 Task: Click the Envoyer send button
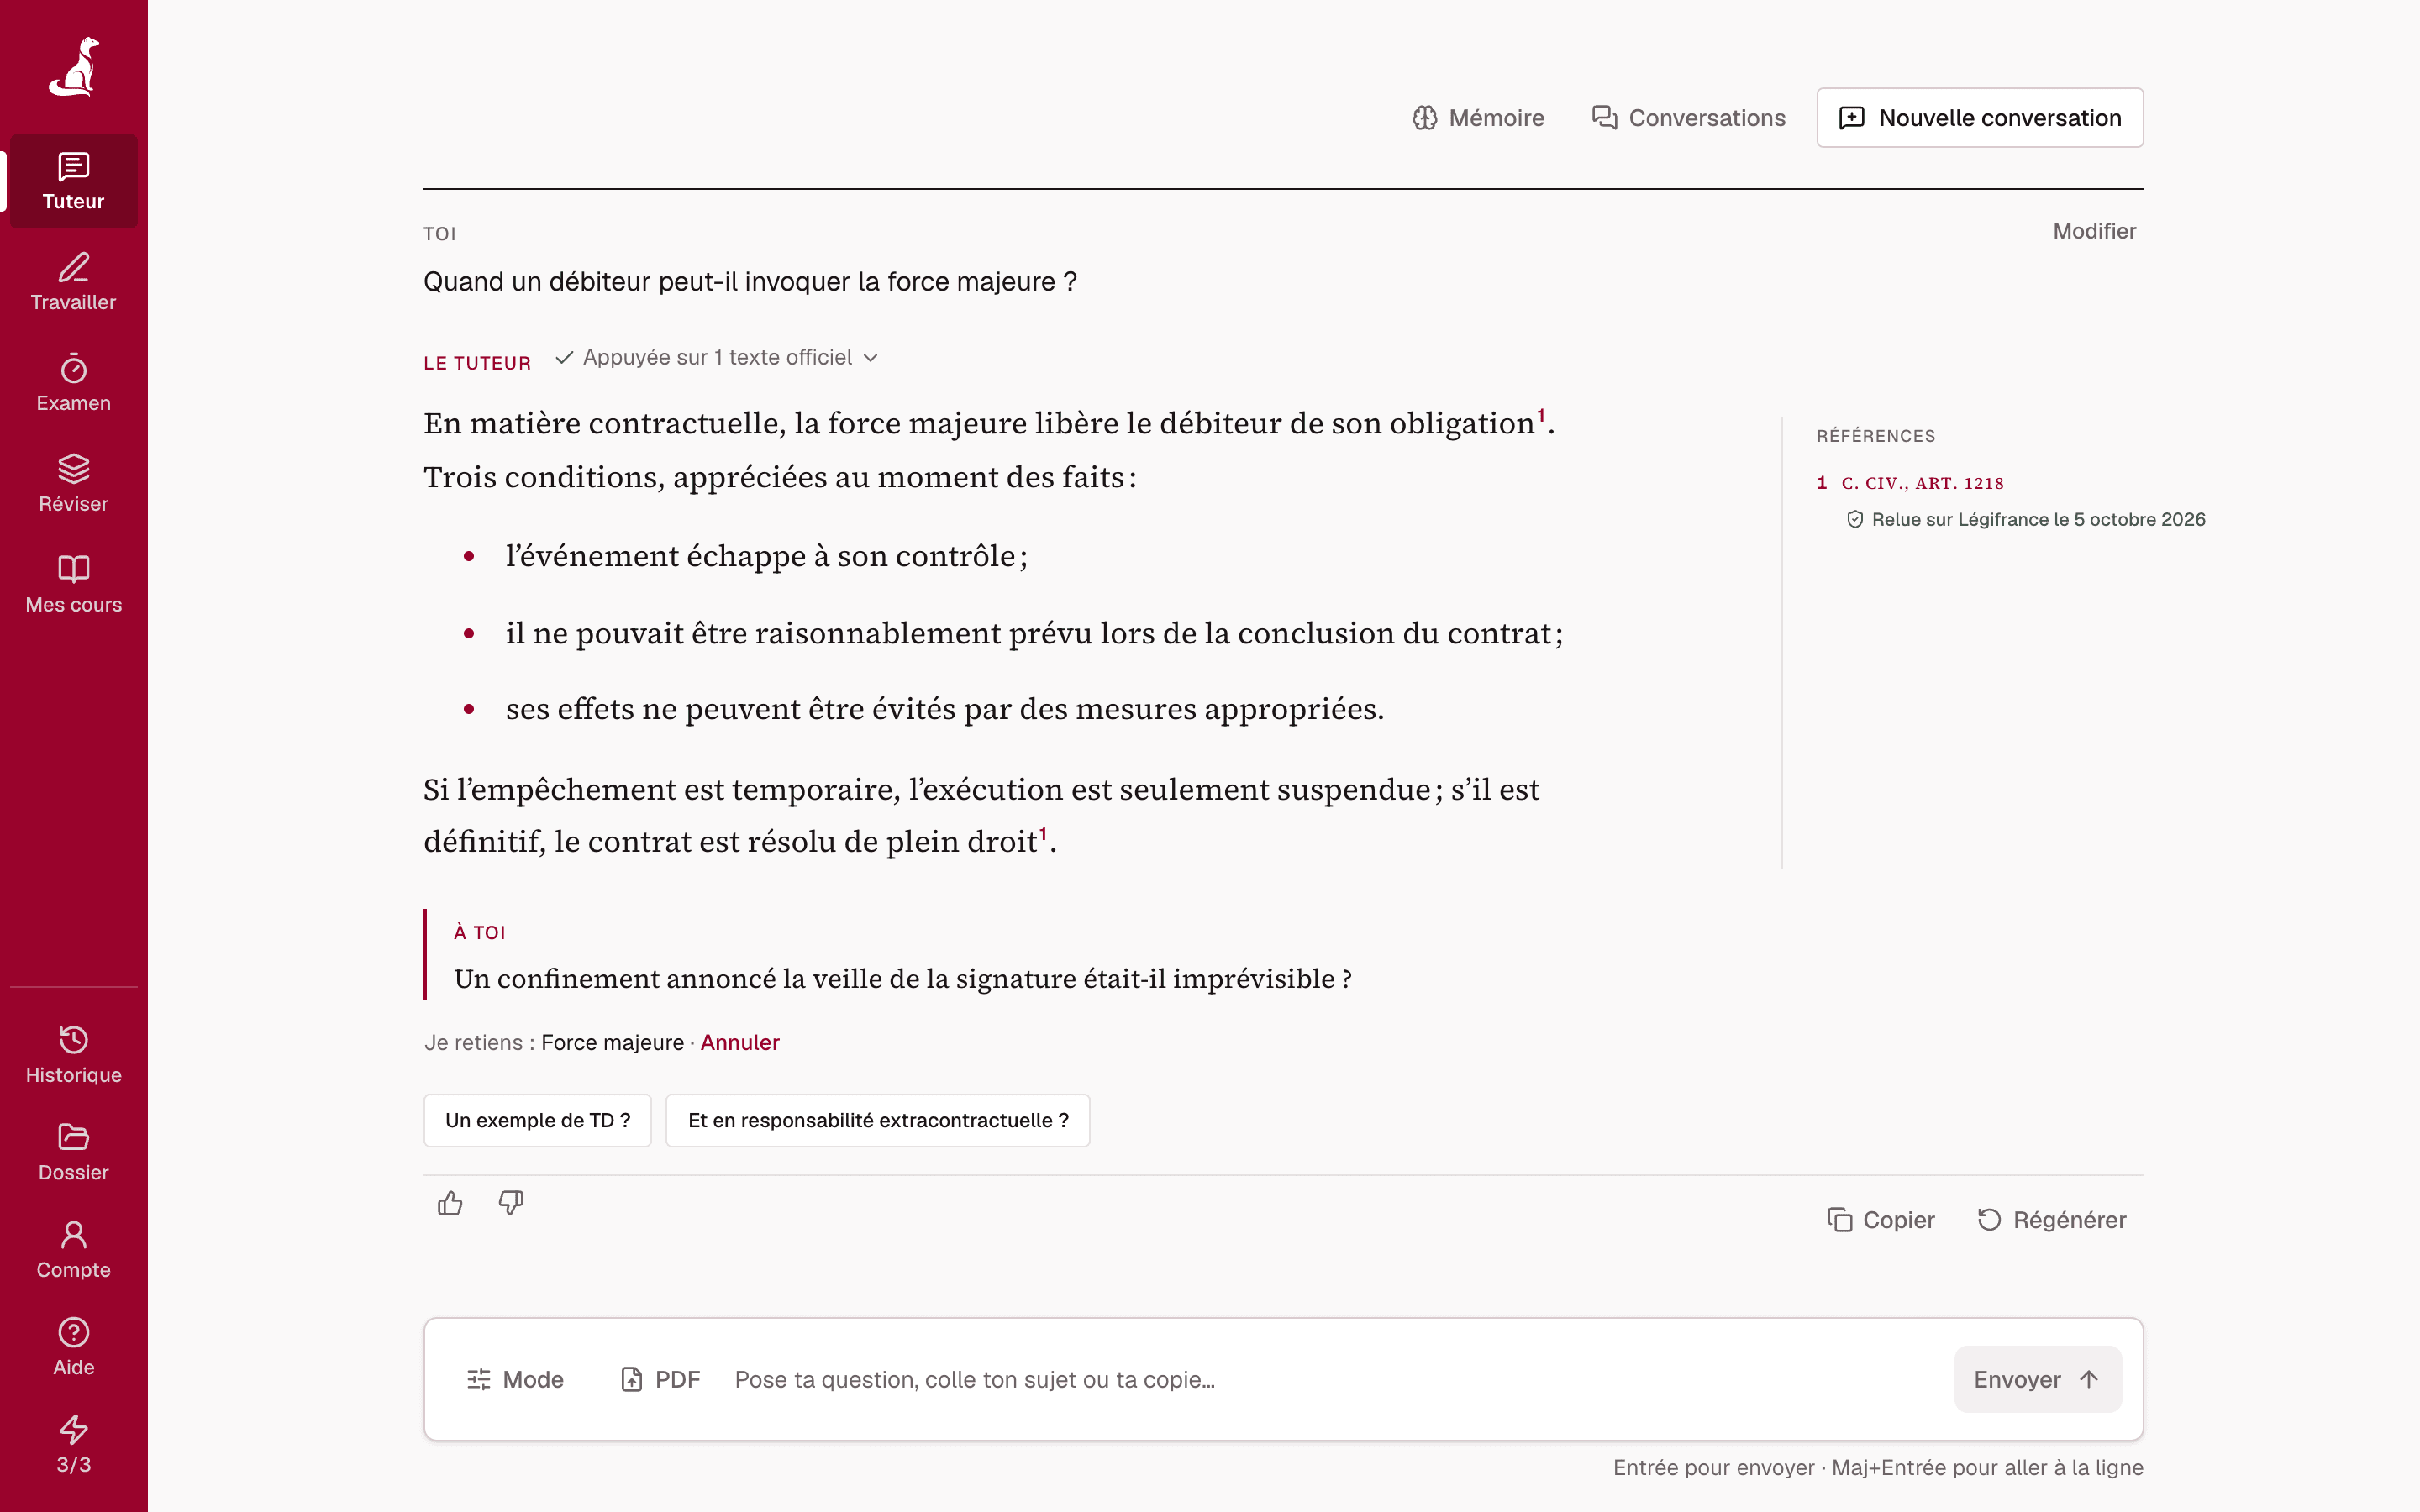point(2038,1379)
